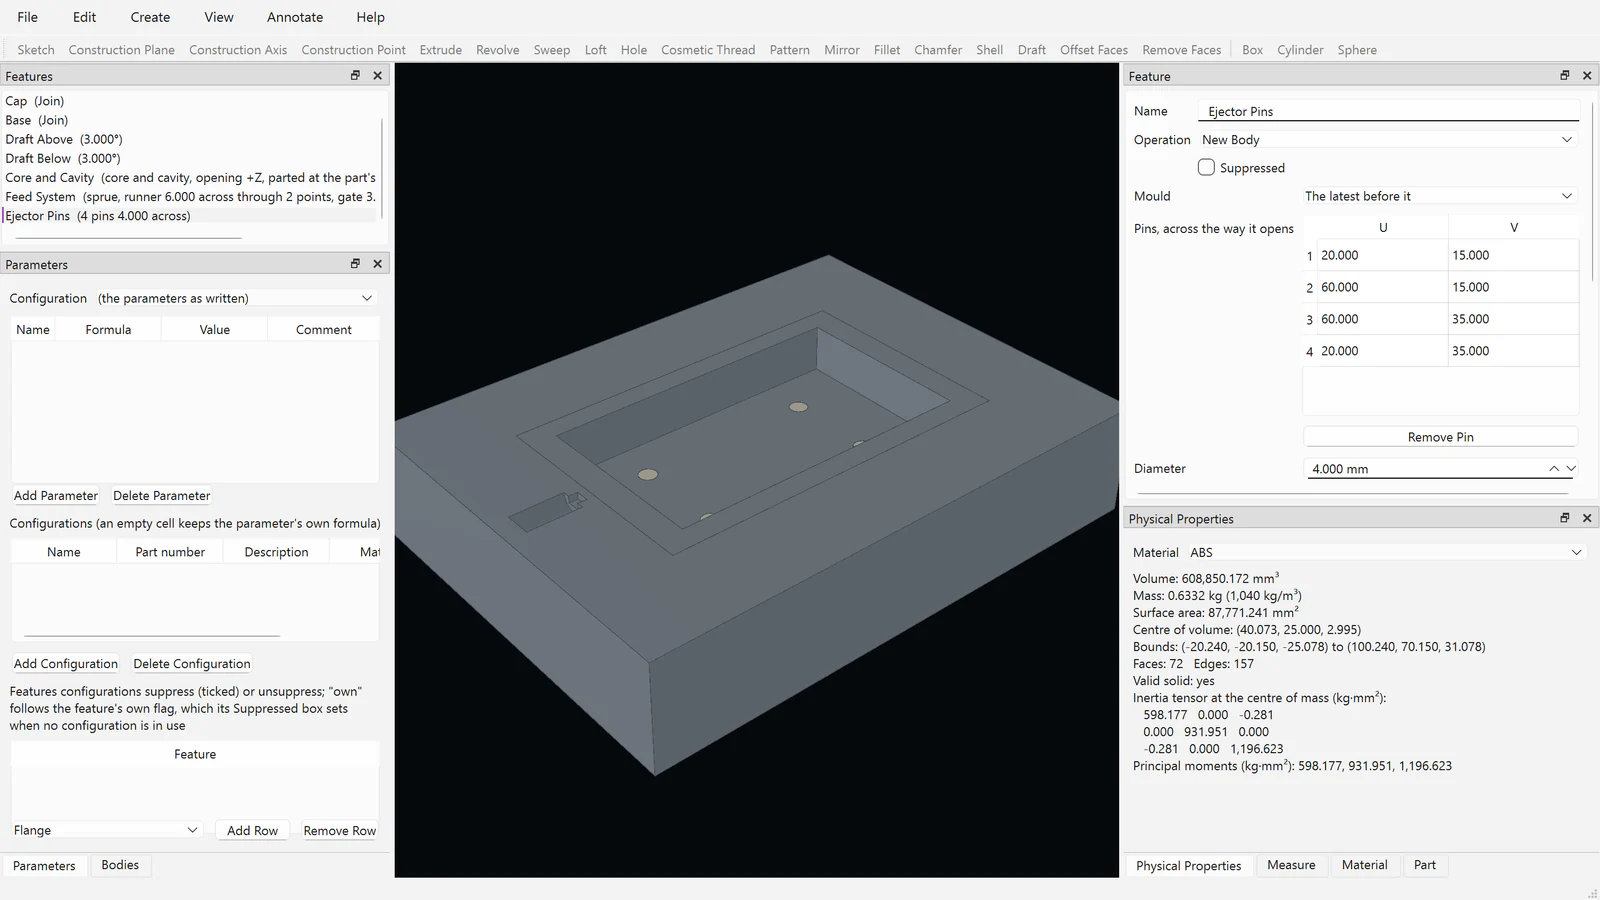The width and height of the screenshot is (1600, 900).
Task: Decrease the Diameter with the down arrow
Action: [1571, 468]
